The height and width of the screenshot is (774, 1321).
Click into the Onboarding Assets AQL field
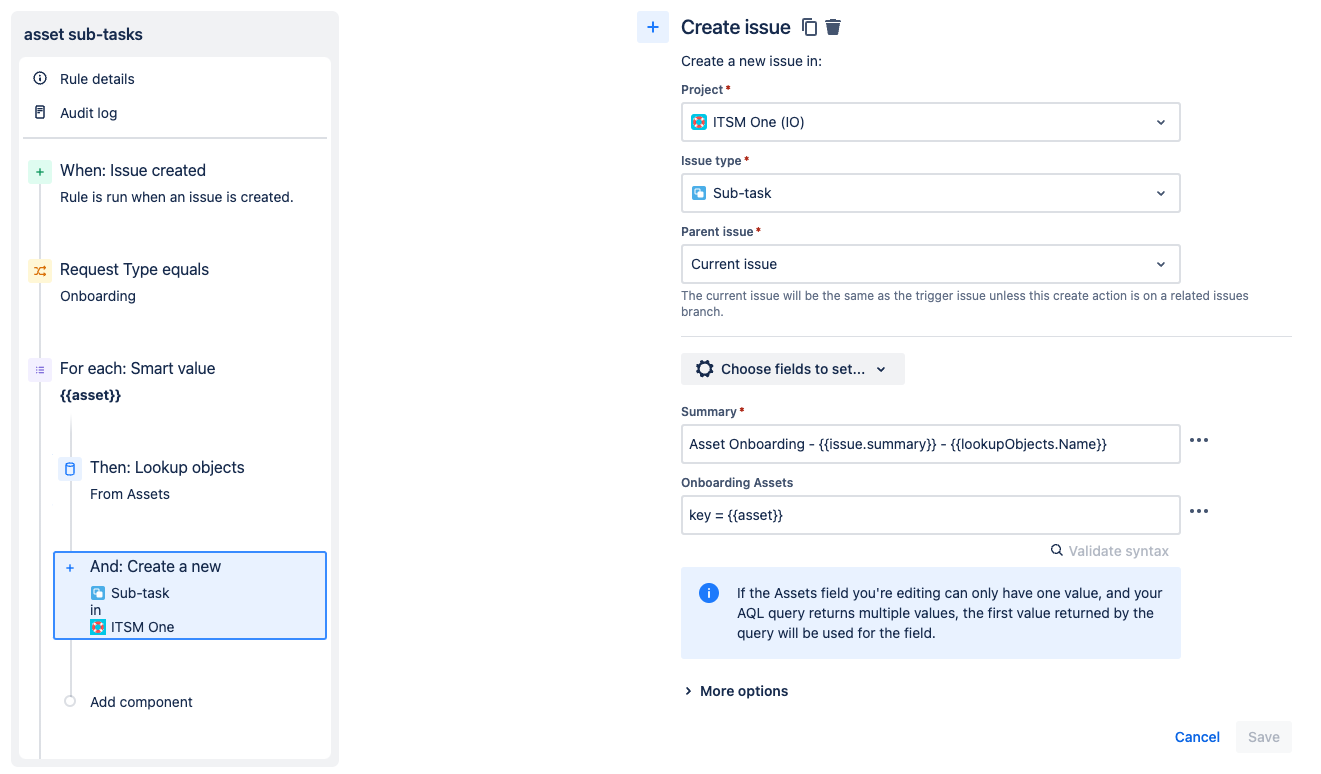click(x=931, y=515)
